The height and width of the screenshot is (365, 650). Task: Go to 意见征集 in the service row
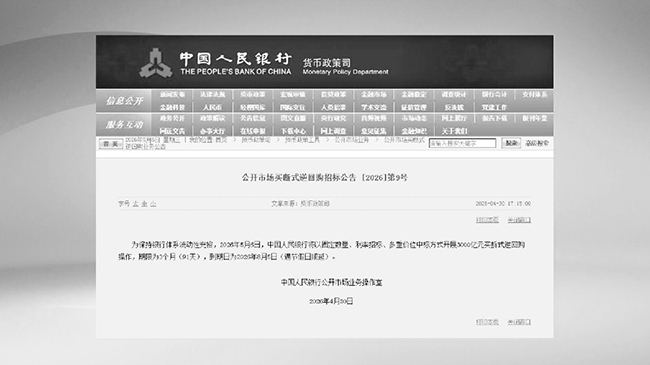point(374,131)
